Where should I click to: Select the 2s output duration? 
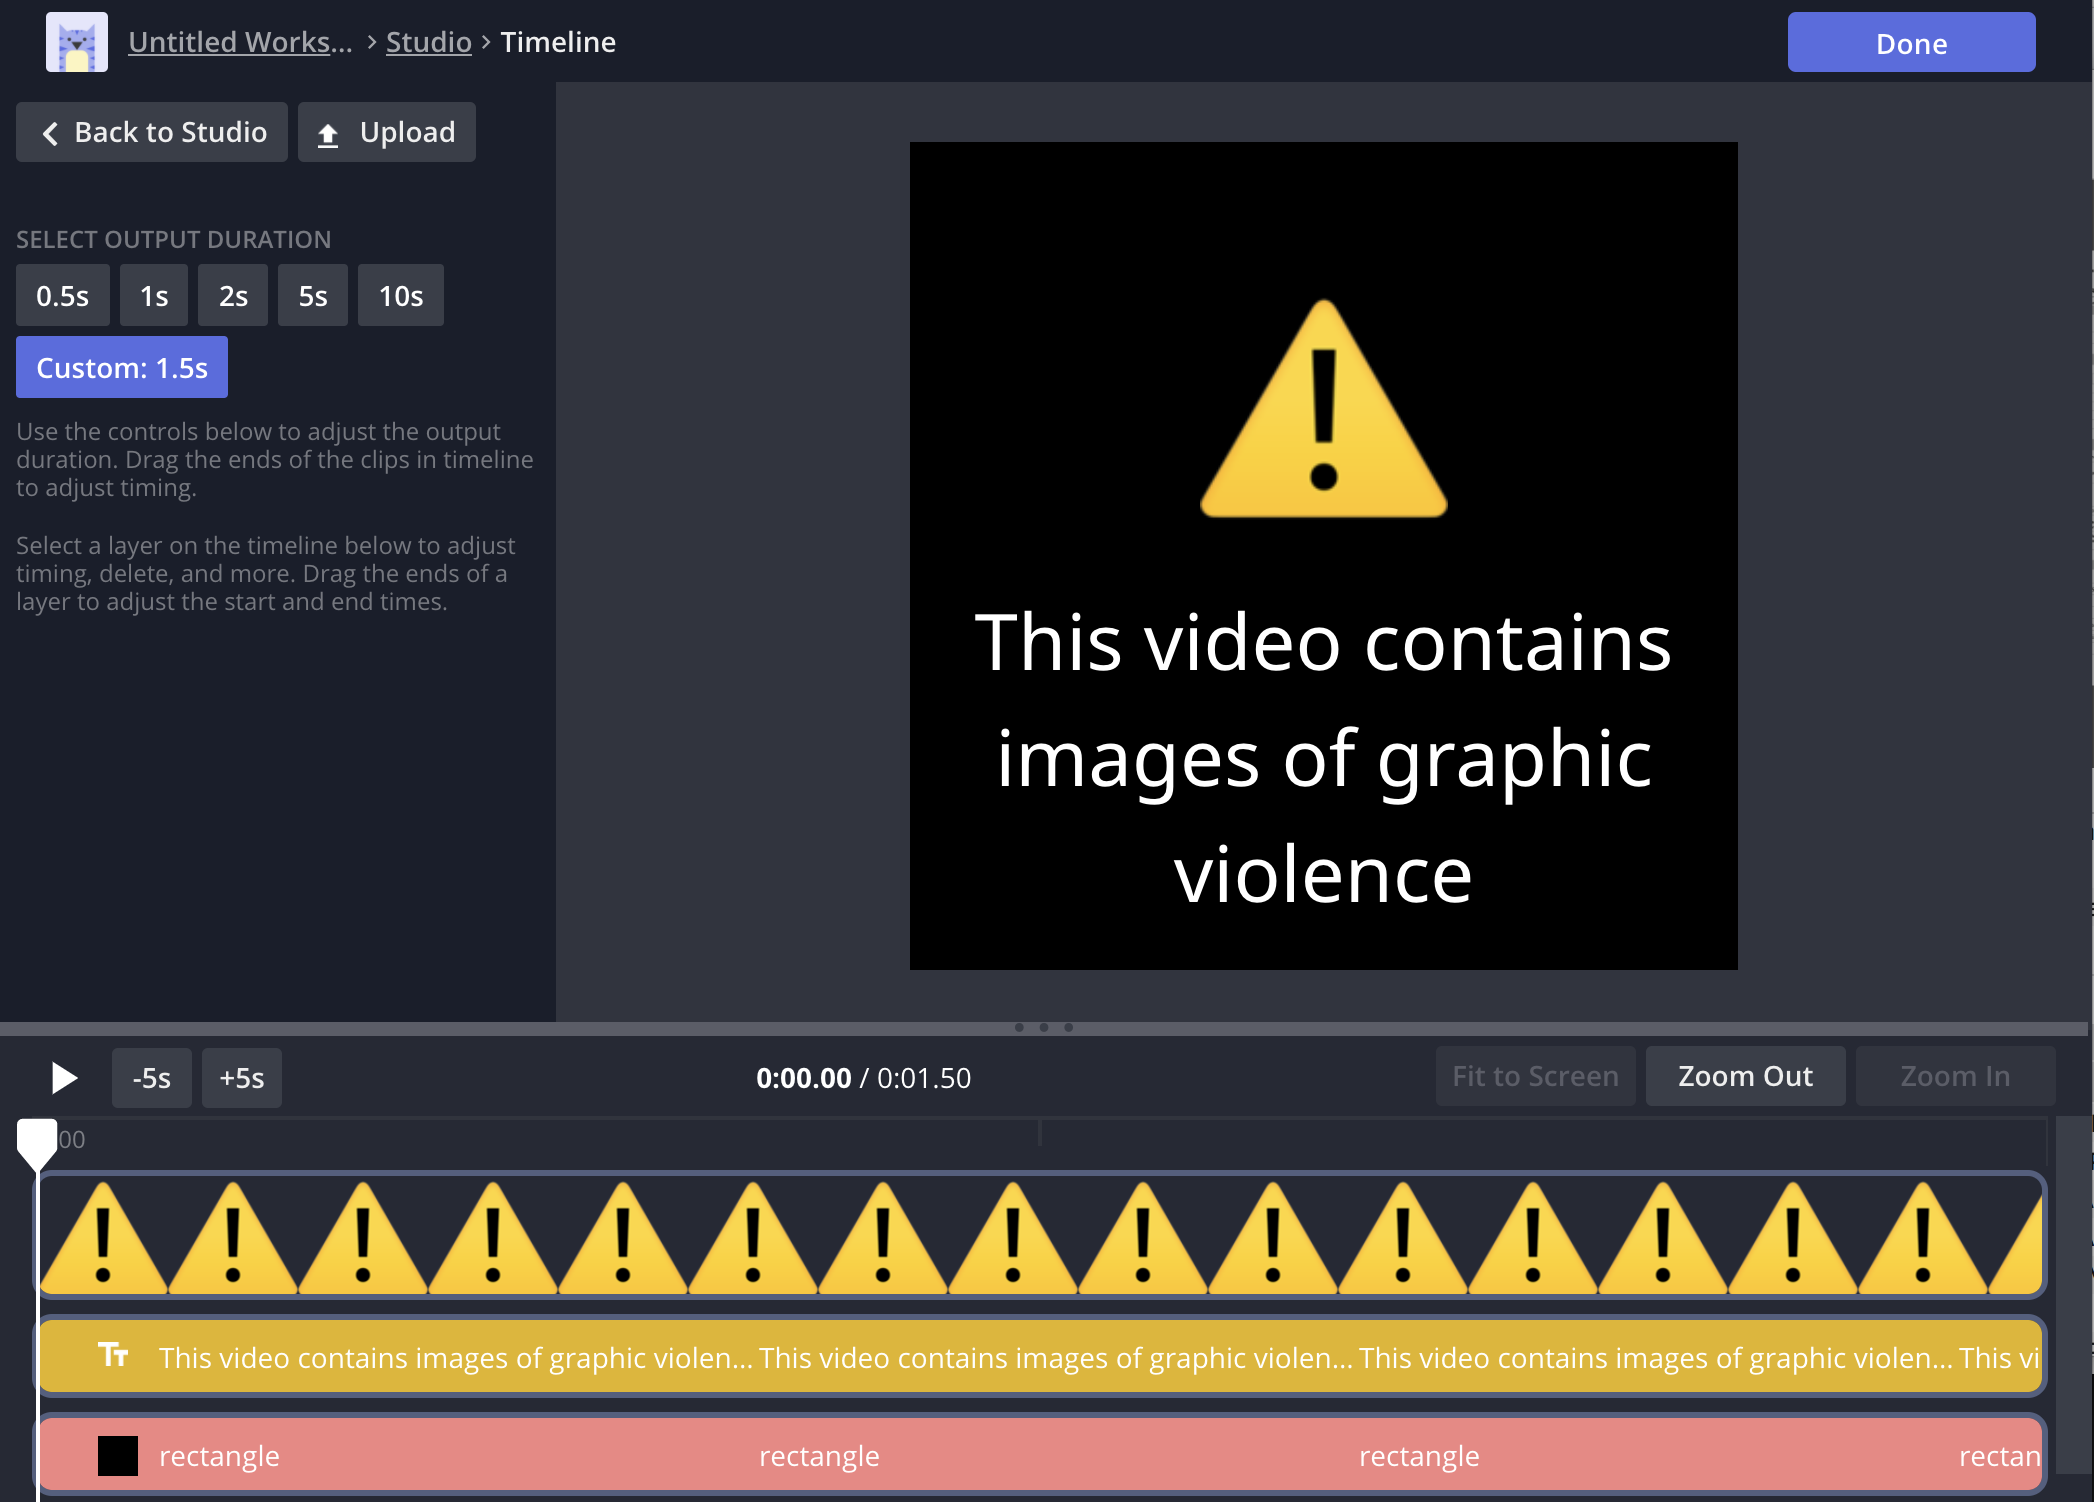(231, 294)
